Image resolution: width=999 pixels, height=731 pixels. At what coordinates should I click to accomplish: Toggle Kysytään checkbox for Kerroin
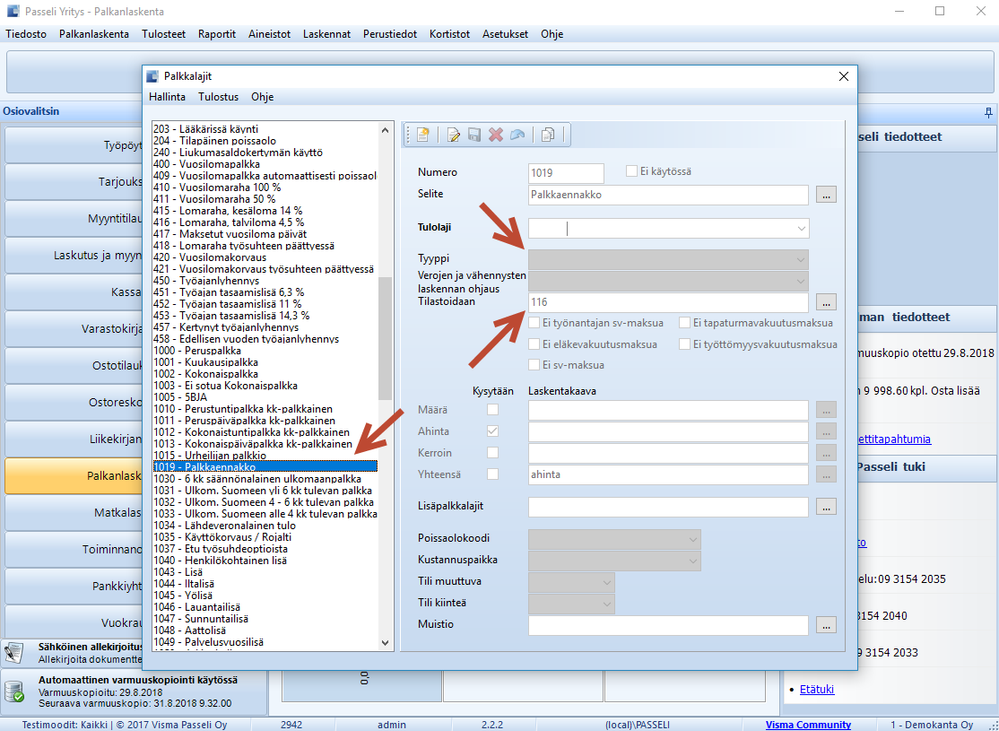(x=492, y=453)
